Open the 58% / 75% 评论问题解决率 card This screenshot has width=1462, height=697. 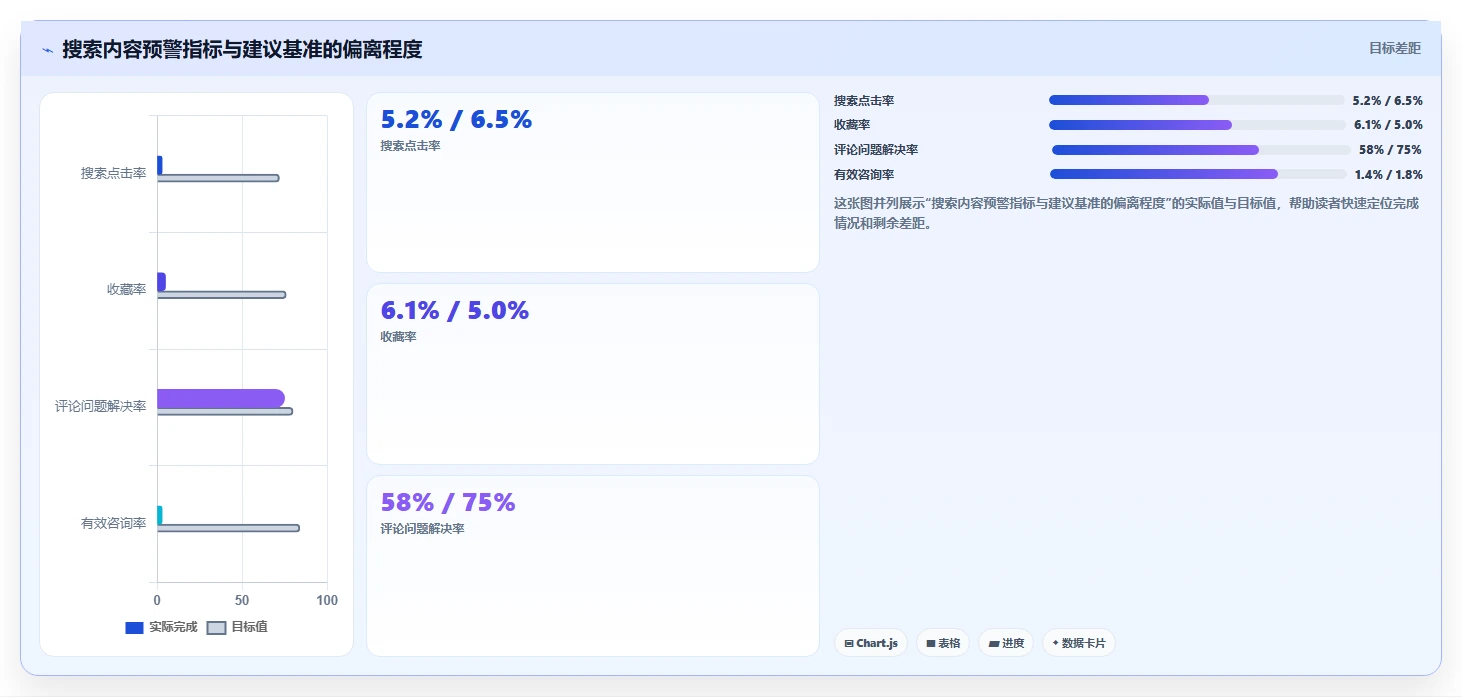click(593, 566)
